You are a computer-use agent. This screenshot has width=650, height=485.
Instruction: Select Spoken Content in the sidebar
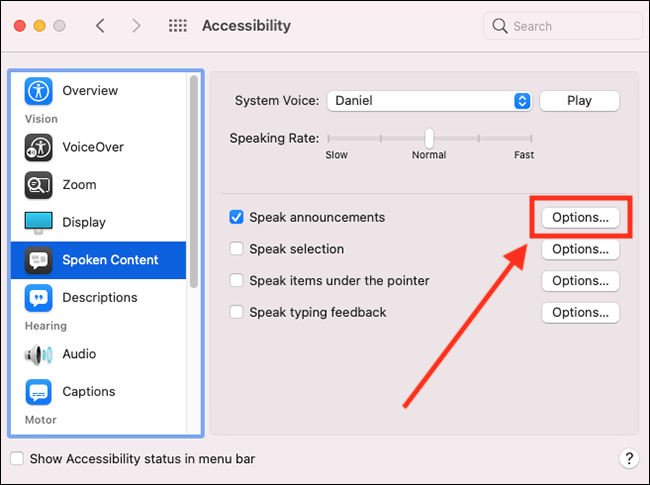tap(99, 260)
